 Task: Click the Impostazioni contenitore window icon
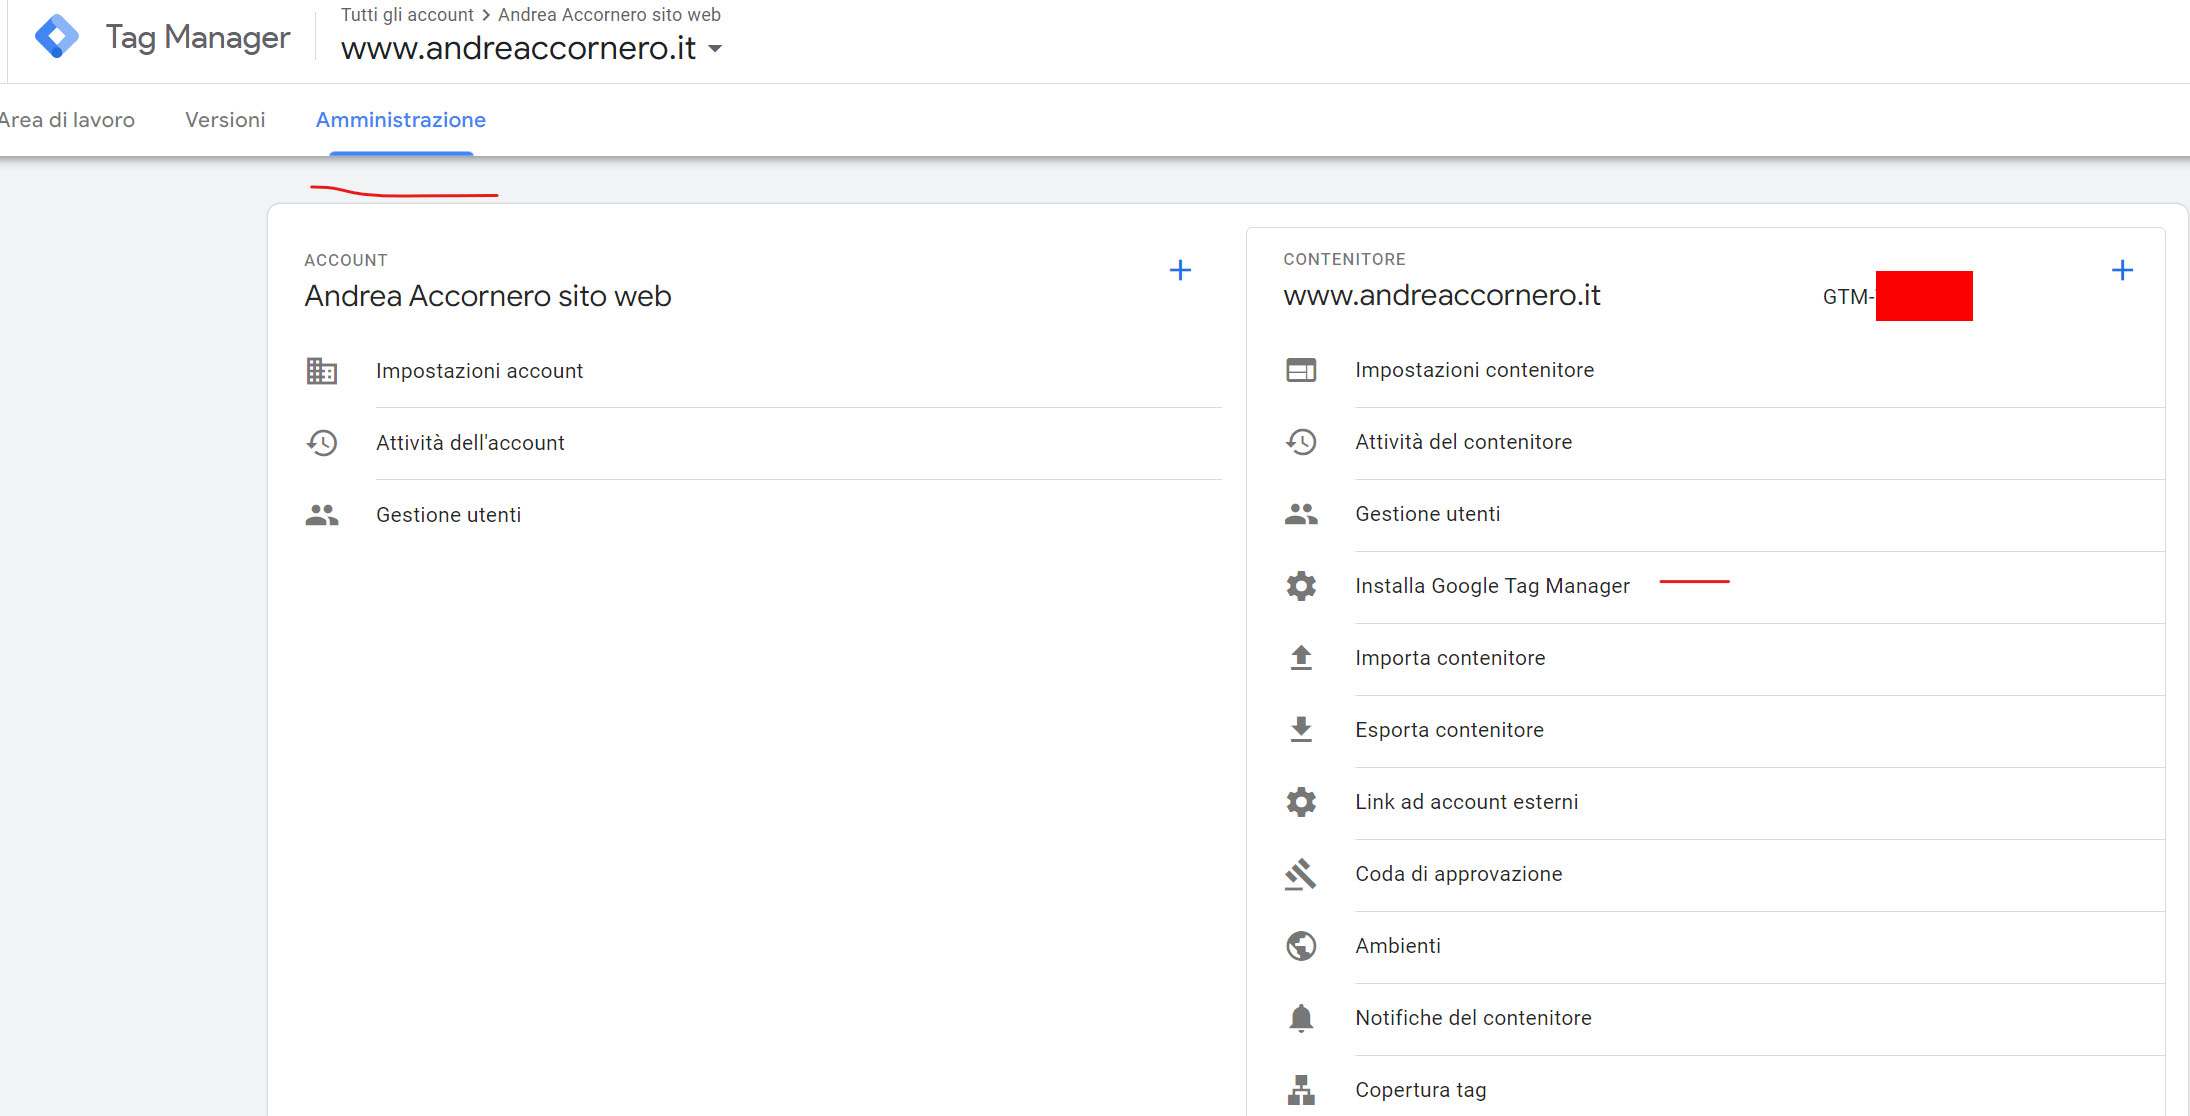1301,370
